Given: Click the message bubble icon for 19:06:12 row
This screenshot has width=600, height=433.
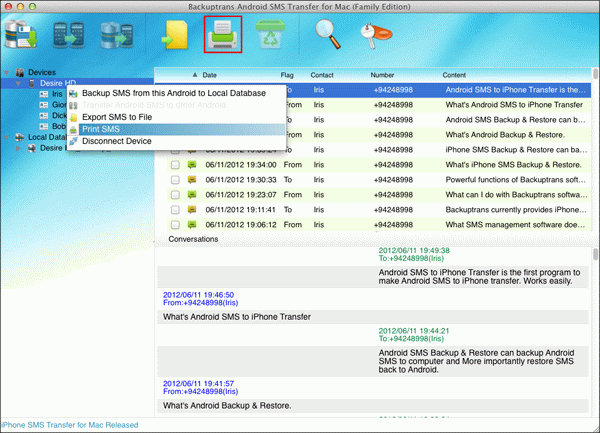Looking at the screenshot, I should [x=192, y=224].
